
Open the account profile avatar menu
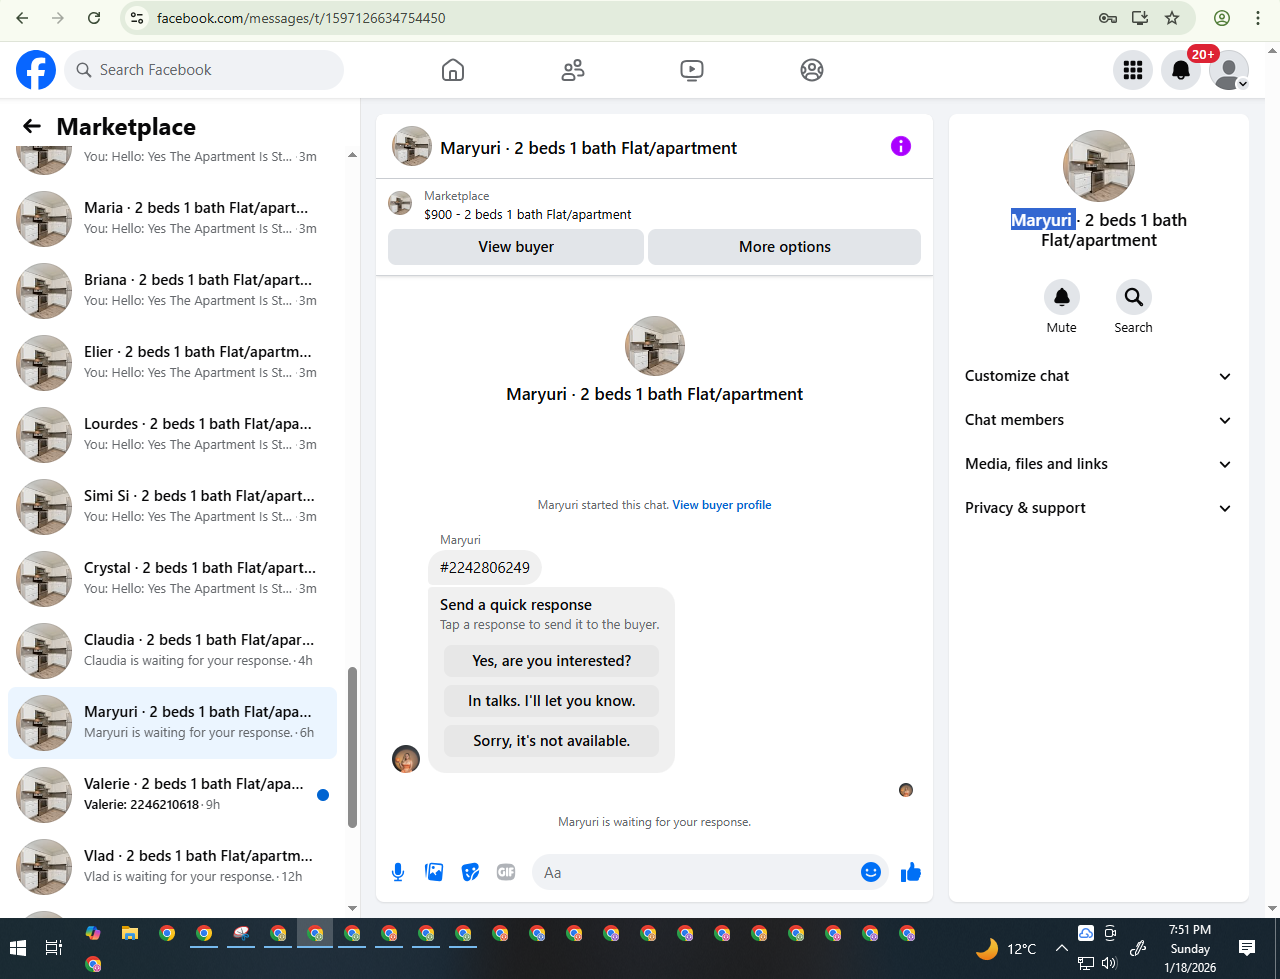click(x=1229, y=70)
